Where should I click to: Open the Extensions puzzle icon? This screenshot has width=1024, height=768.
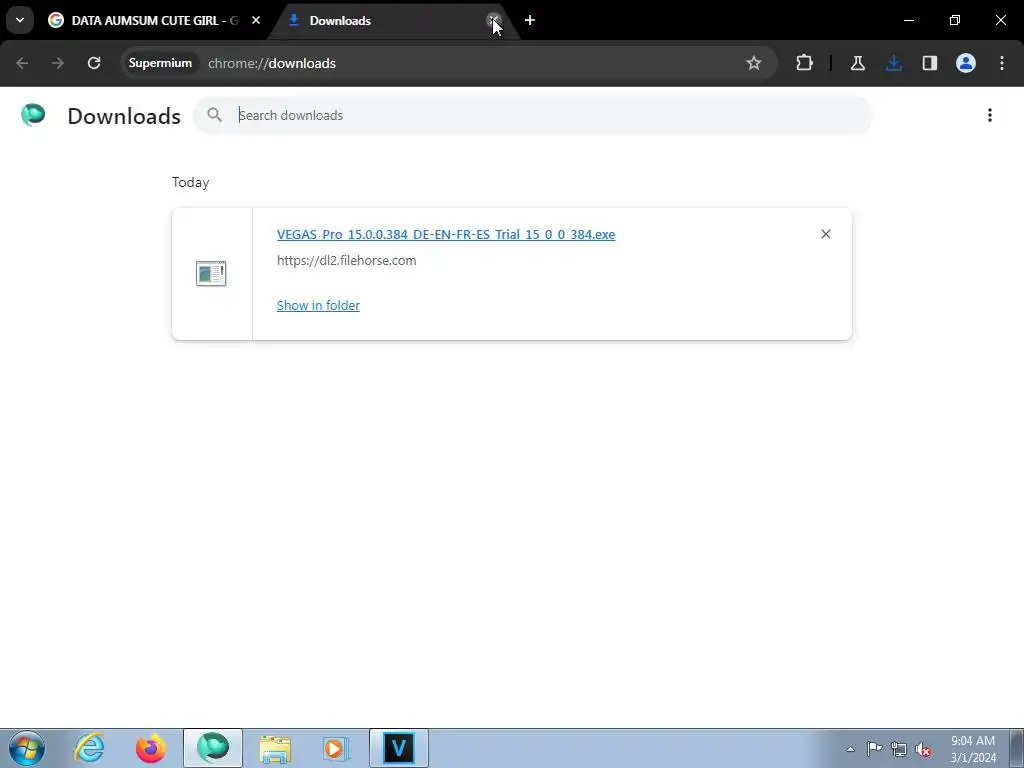pyautogui.click(x=805, y=63)
